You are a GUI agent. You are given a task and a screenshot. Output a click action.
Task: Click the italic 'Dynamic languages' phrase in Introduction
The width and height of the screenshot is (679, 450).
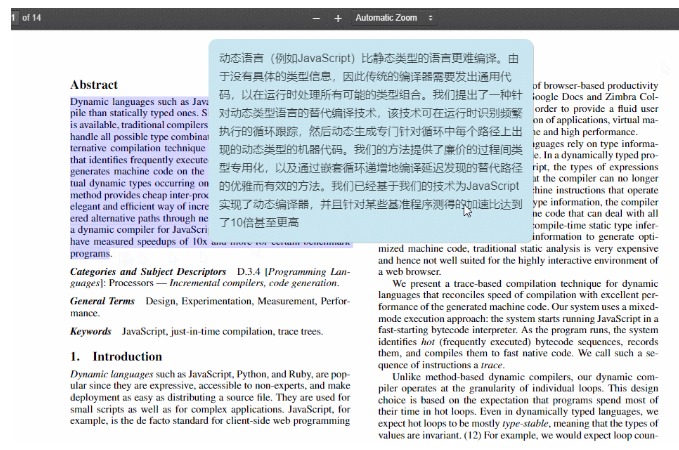tap(112, 374)
